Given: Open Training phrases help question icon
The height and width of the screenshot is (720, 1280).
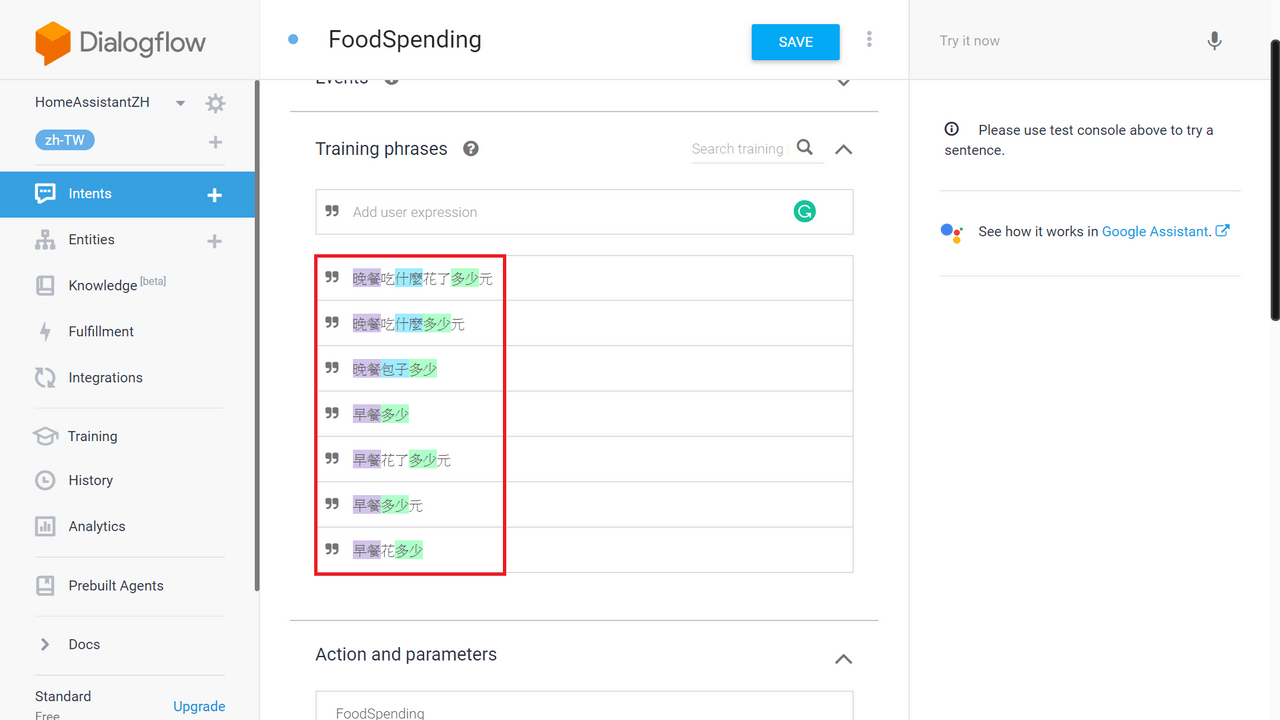Looking at the screenshot, I should coord(471,149).
